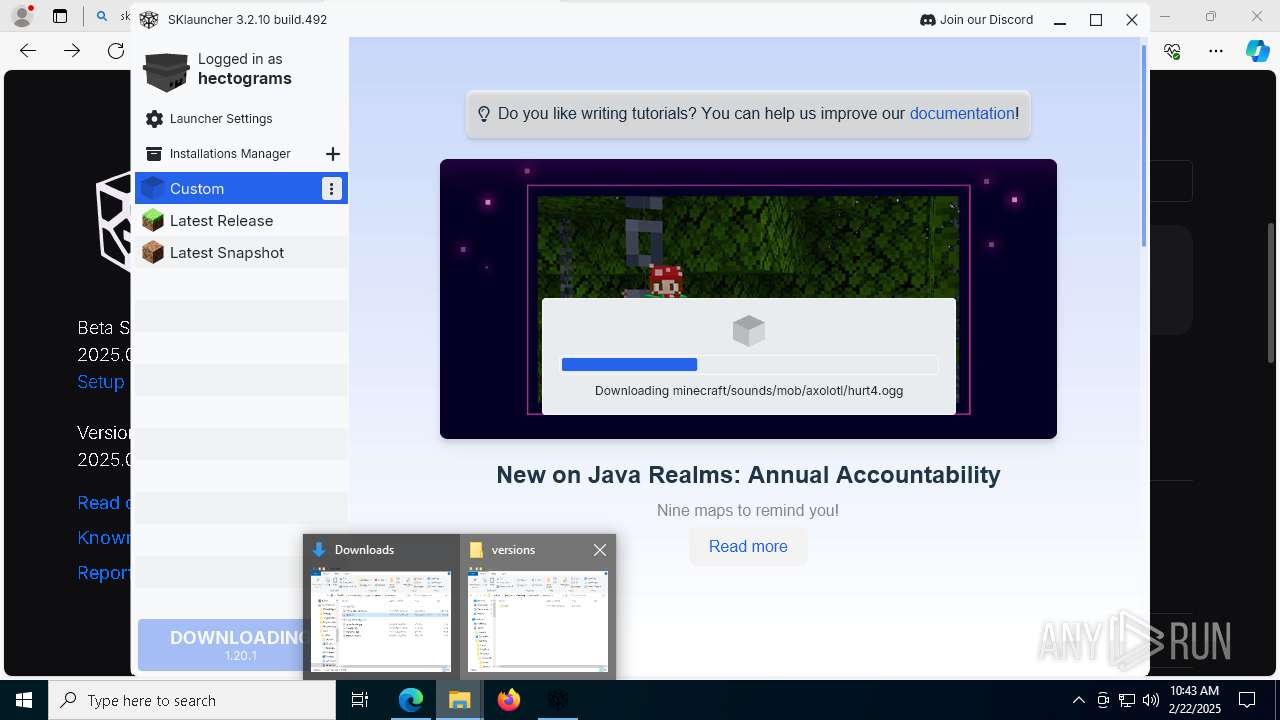The height and width of the screenshot is (720, 1280).
Task: Open Custom installation three-dot options
Action: tap(332, 188)
